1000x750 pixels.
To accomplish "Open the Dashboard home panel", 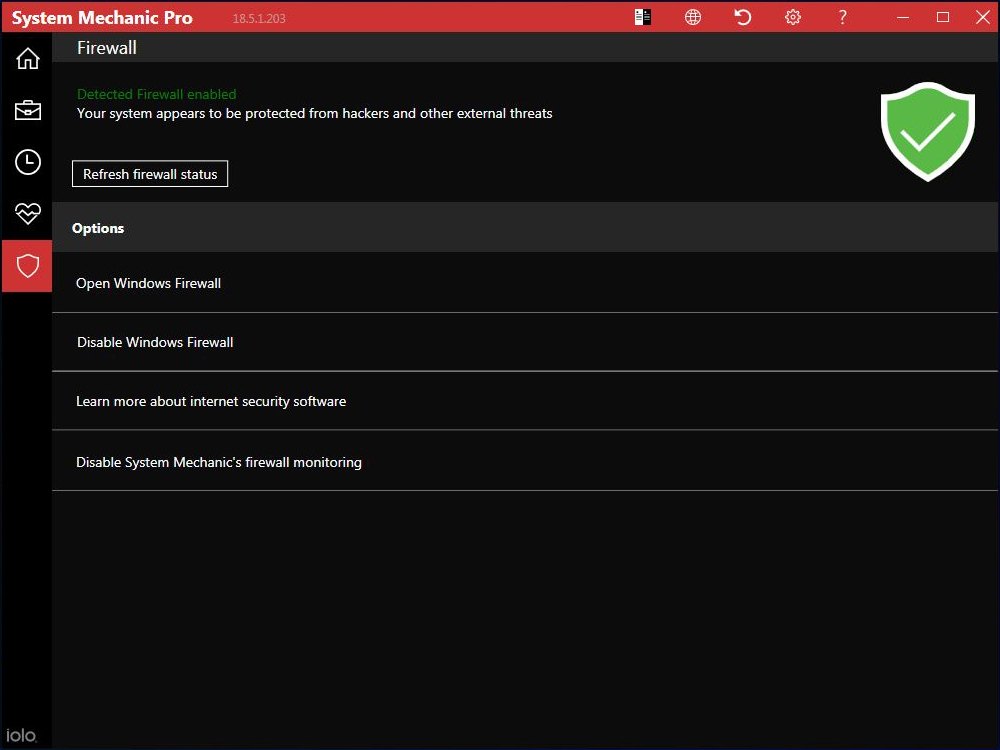I will click(27, 58).
